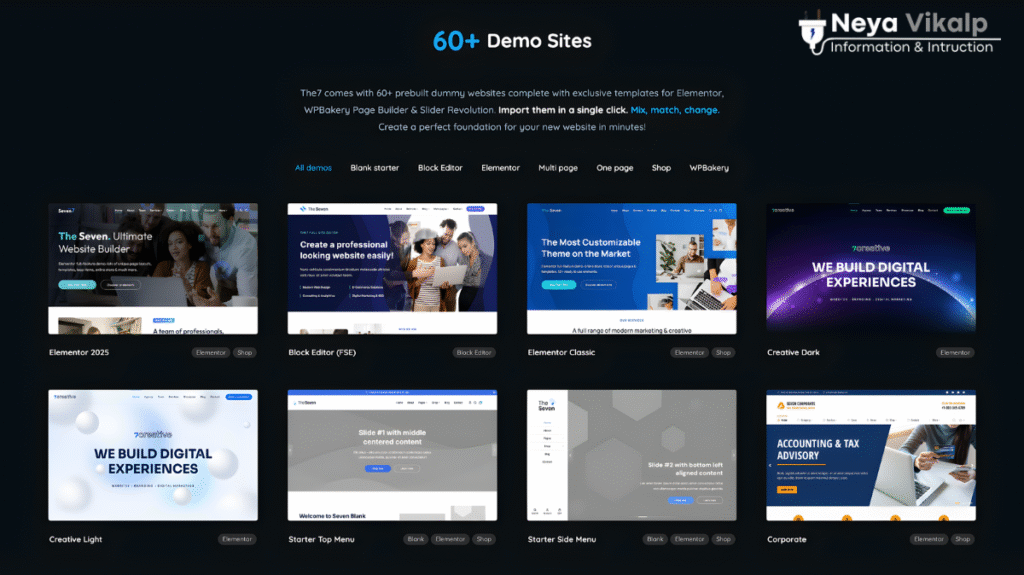Select the Multi page filter tab
Image resolution: width=1024 pixels, height=575 pixels.
(x=558, y=168)
